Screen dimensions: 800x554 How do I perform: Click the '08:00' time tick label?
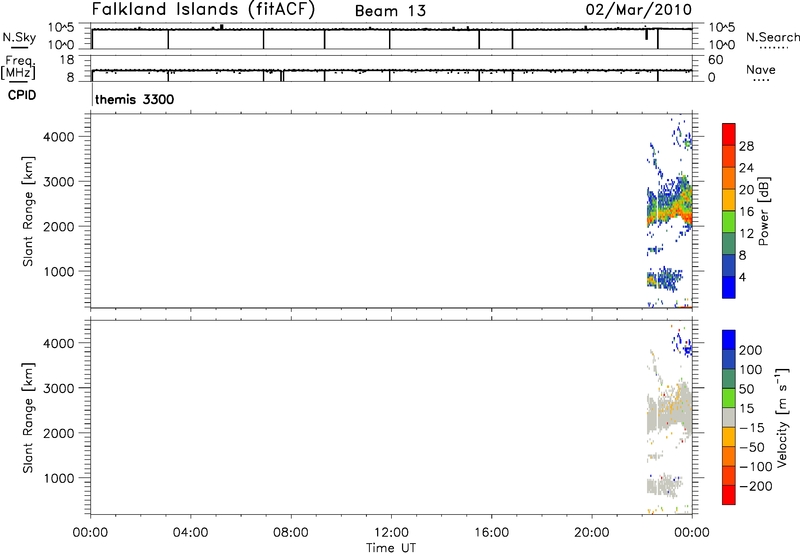(x=291, y=533)
